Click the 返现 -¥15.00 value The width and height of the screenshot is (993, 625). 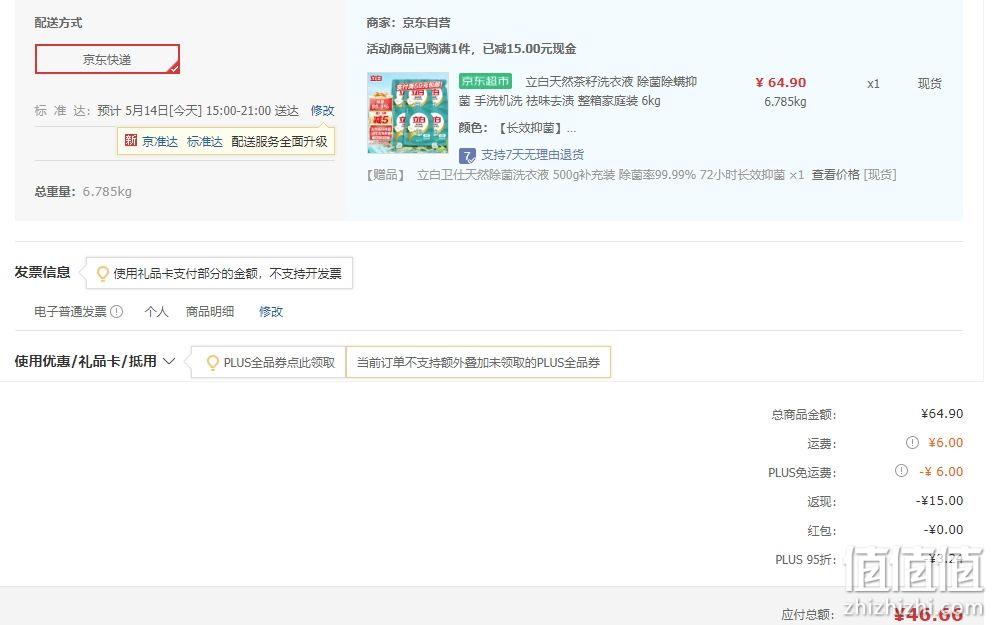[x=939, y=500]
